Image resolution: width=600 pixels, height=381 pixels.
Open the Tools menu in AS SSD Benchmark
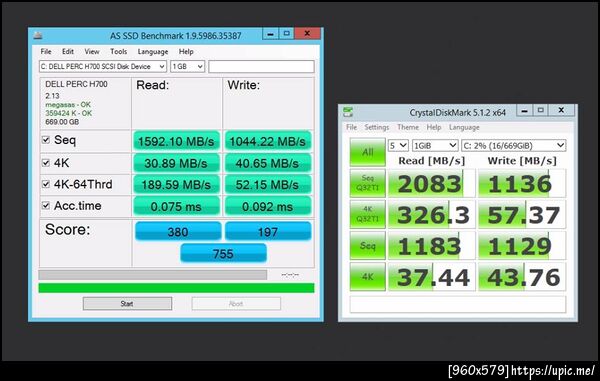point(119,52)
